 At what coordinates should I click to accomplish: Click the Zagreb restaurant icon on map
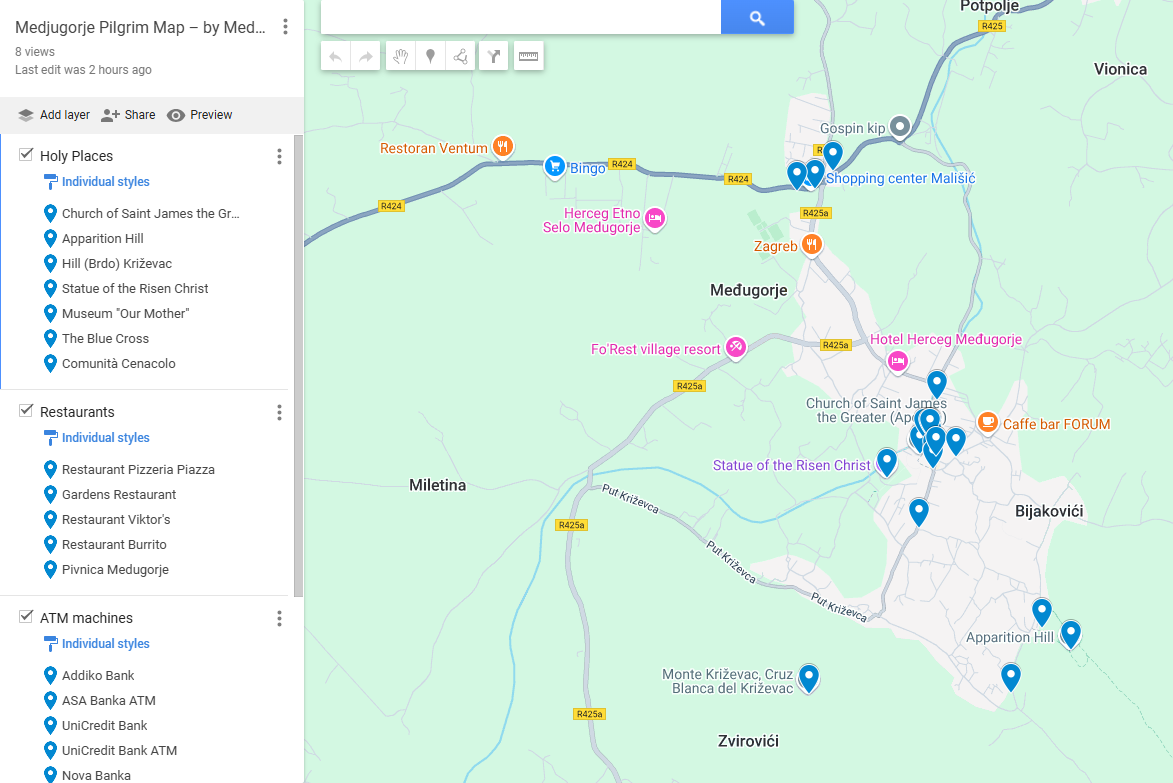pos(812,245)
